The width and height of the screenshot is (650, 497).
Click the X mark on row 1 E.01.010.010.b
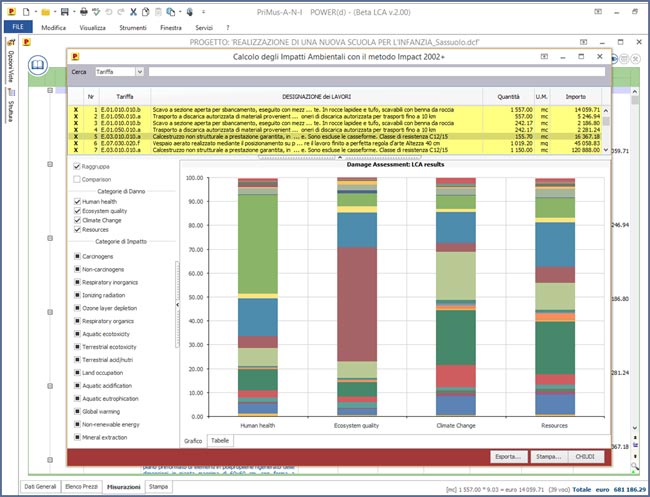75,110
